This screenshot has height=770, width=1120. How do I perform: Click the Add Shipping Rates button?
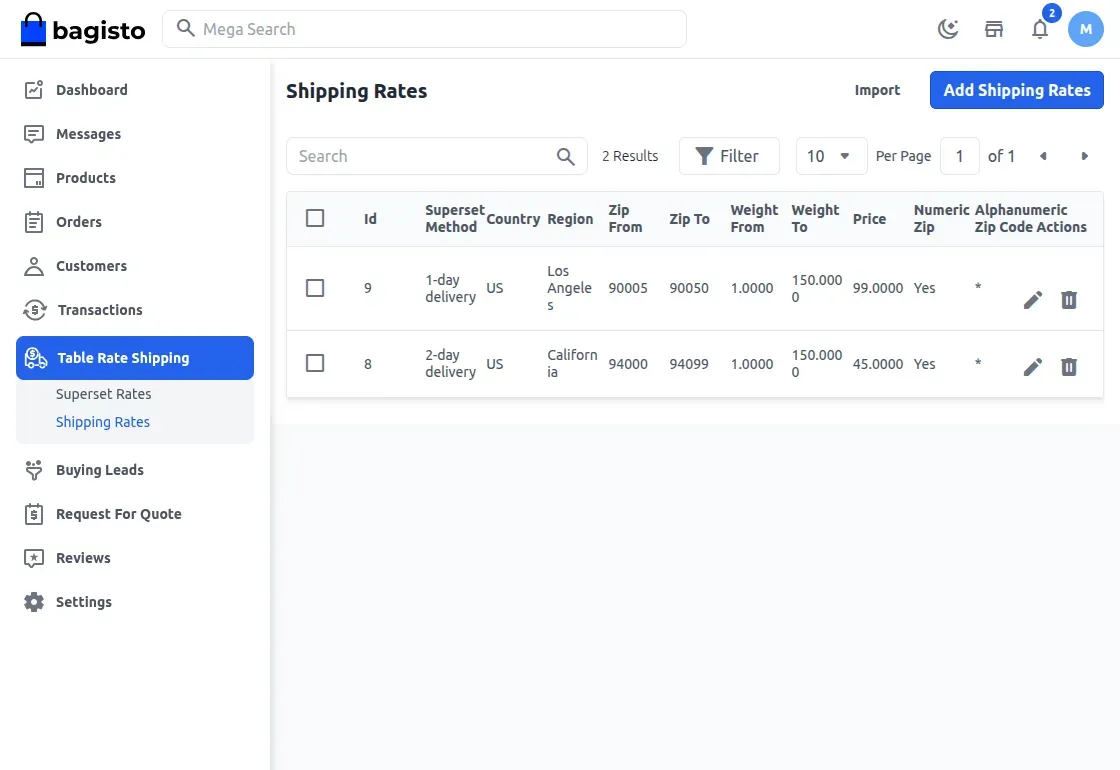(x=1016, y=90)
